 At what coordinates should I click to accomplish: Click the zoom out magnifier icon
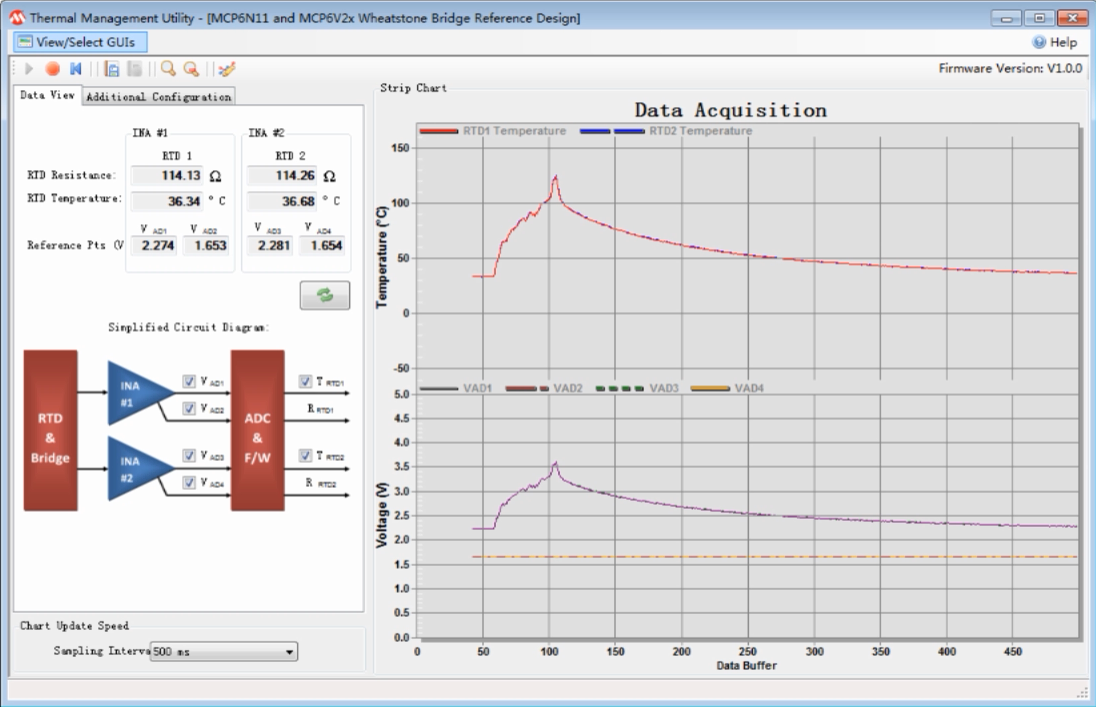pos(191,69)
